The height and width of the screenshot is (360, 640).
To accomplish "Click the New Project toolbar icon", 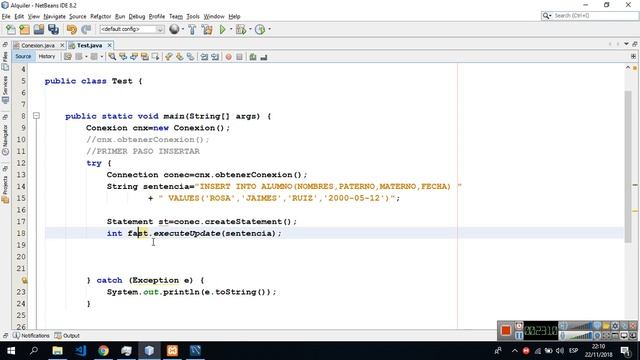I will tap(24, 29).
